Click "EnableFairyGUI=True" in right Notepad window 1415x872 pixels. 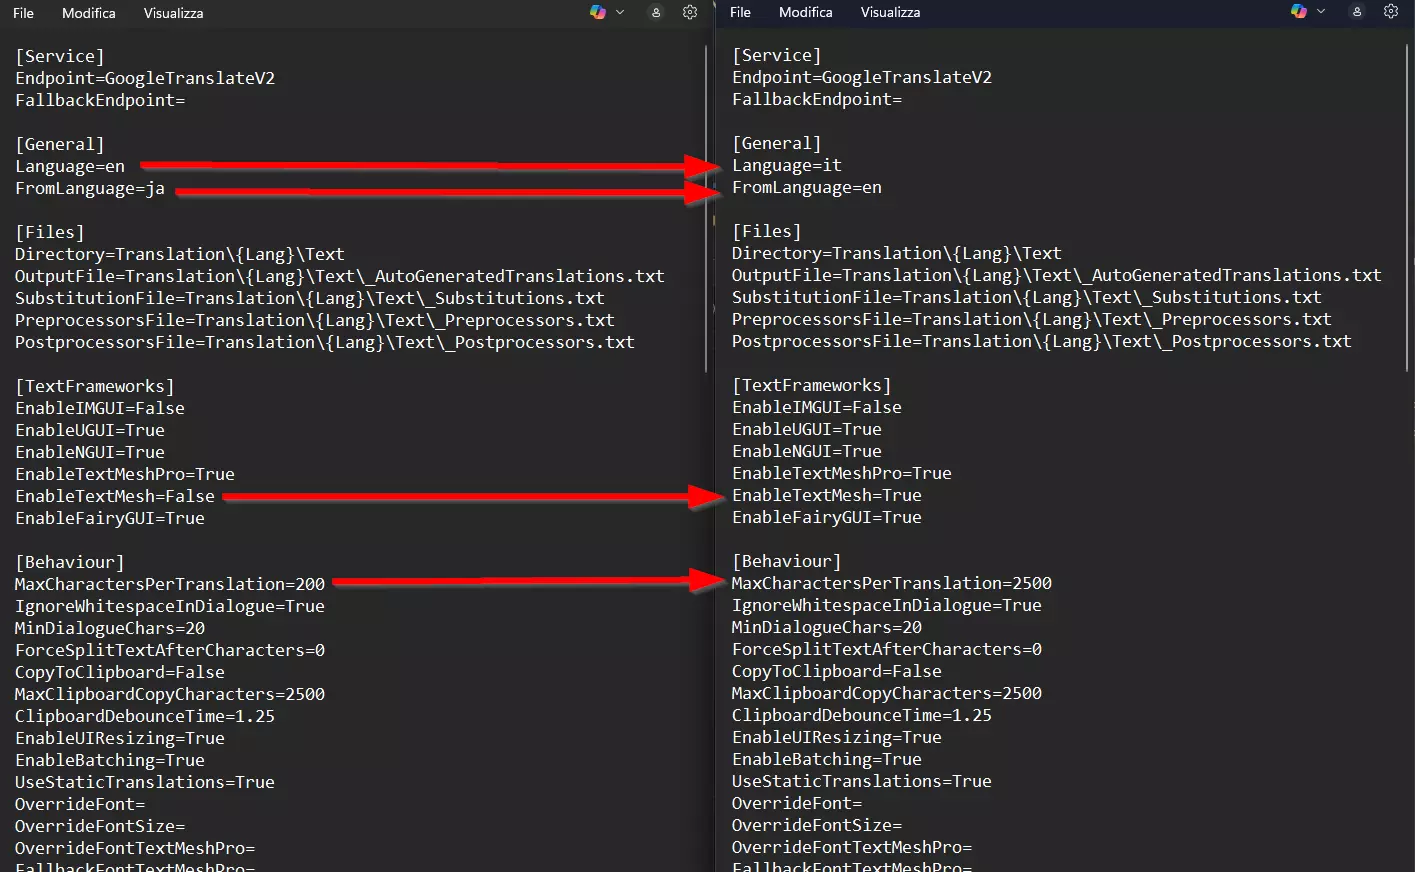click(827, 517)
